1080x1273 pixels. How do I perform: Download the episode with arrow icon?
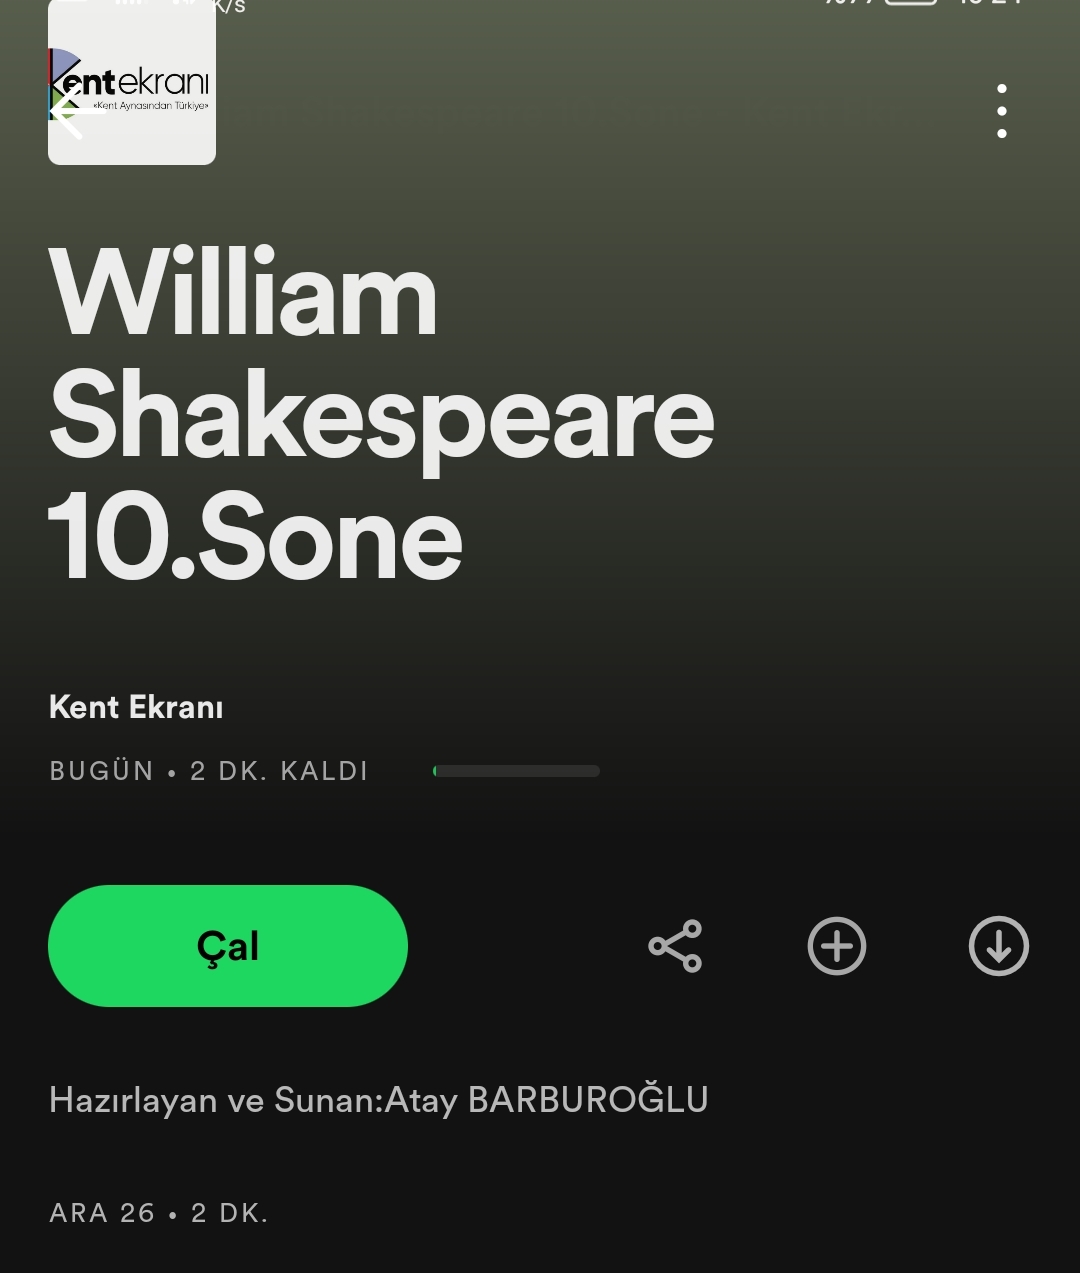(x=999, y=946)
